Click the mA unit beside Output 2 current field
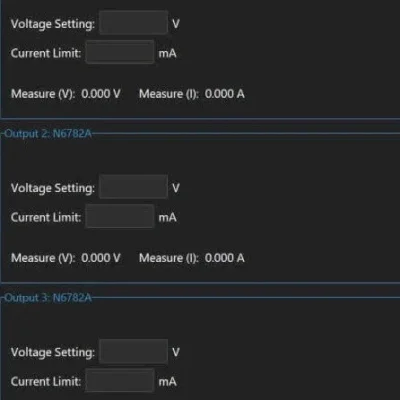Viewport: 400px width, 400px height. (x=167, y=217)
